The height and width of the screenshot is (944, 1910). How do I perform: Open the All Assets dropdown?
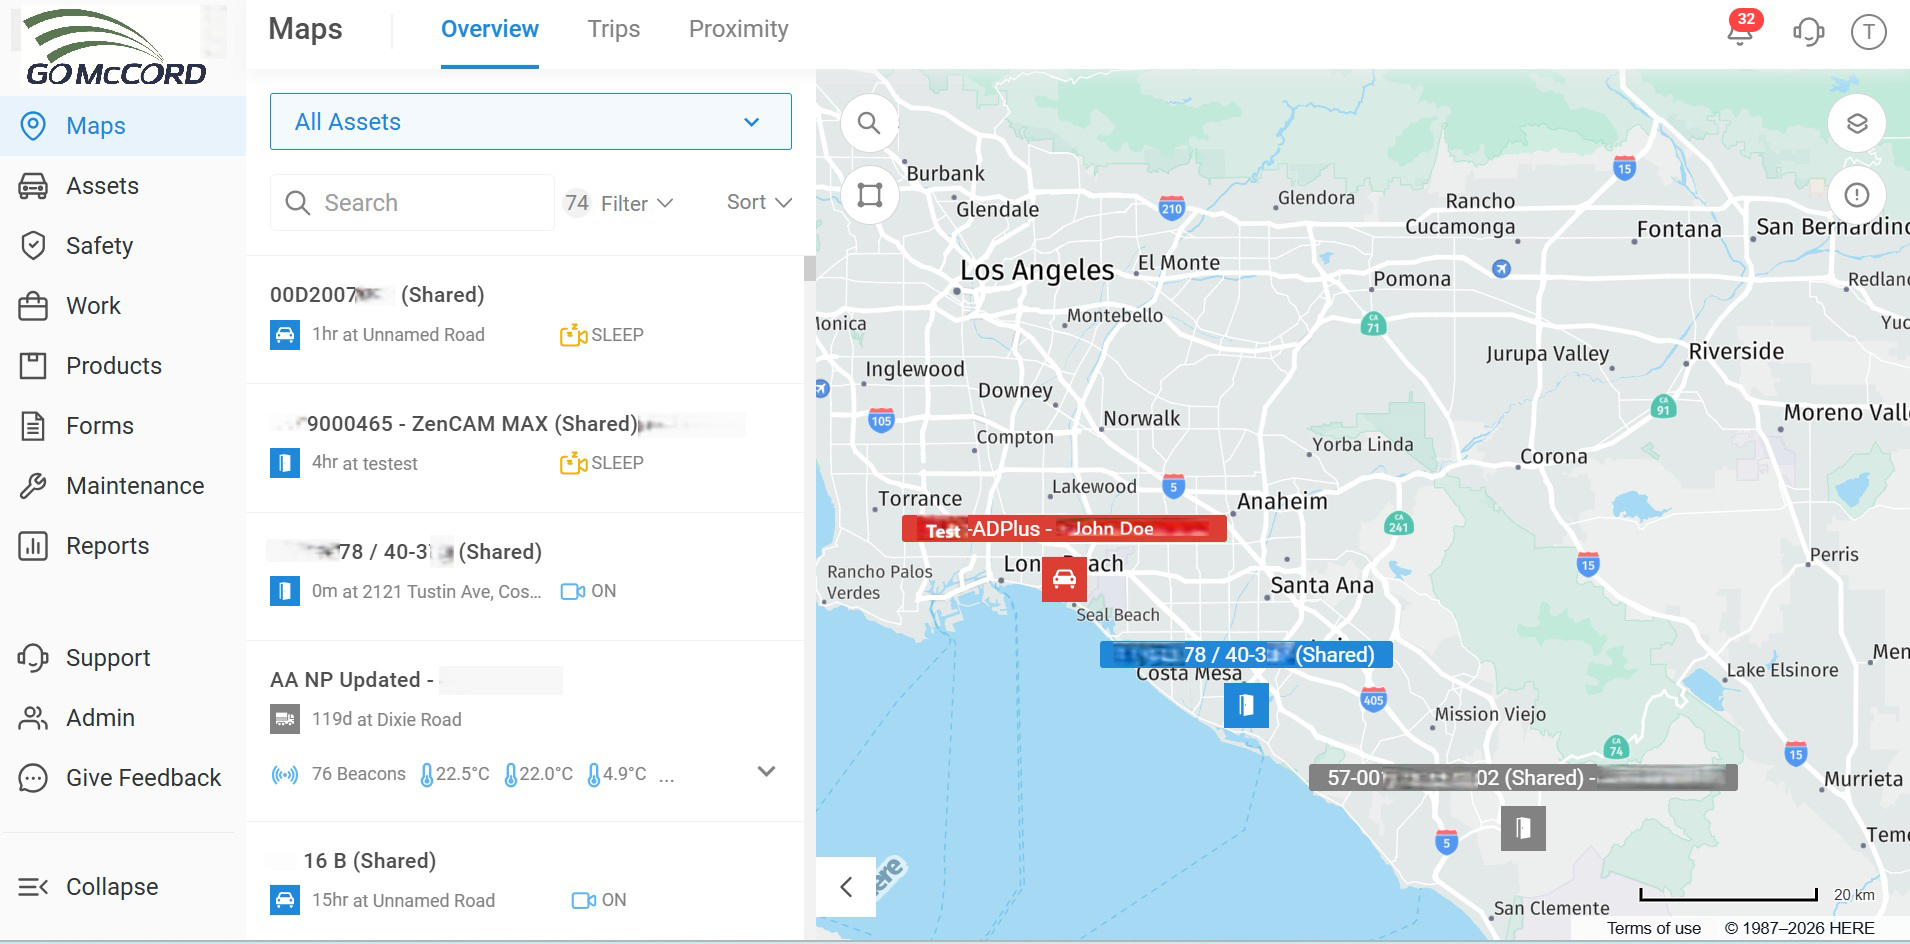530,122
